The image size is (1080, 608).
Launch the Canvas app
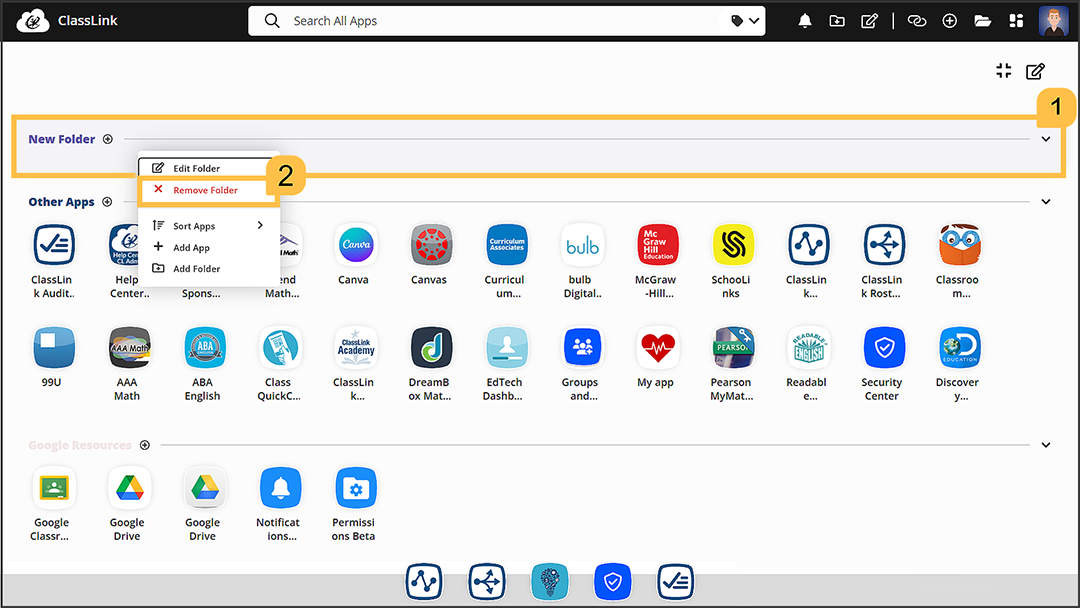[430, 245]
